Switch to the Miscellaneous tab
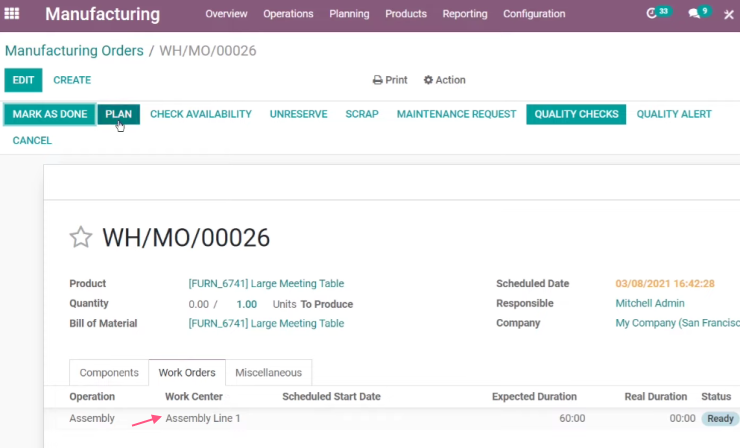Screen dimensions: 740x448 click(269, 372)
